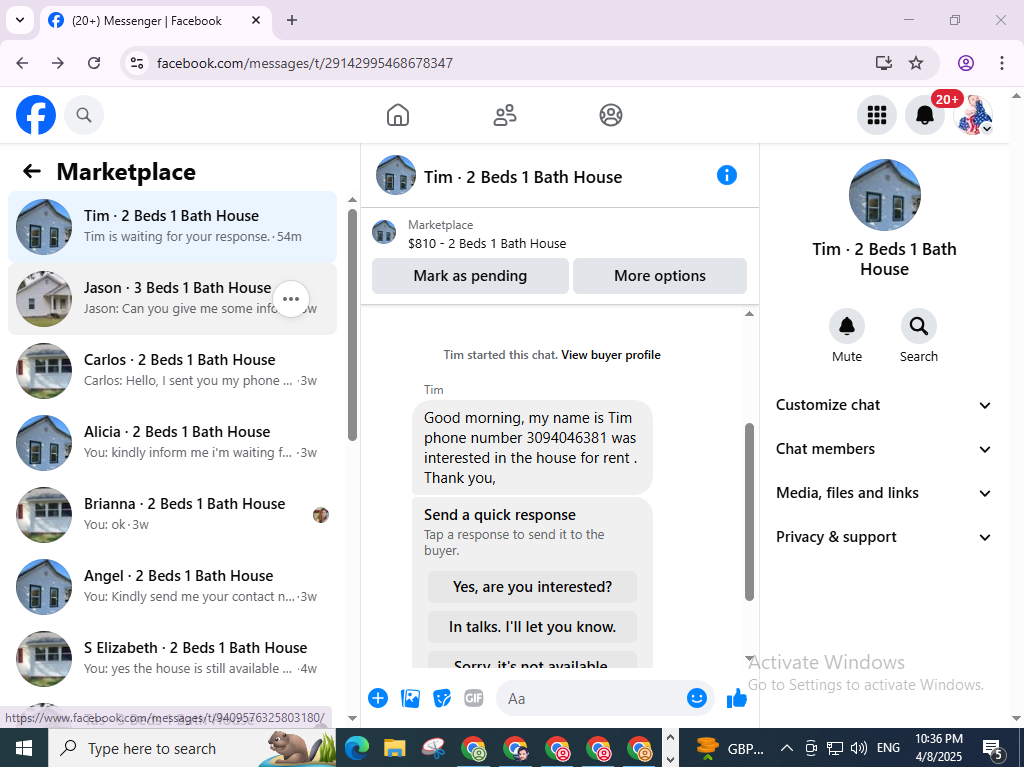
Task: Click the ENG language indicator
Action: tap(888, 748)
